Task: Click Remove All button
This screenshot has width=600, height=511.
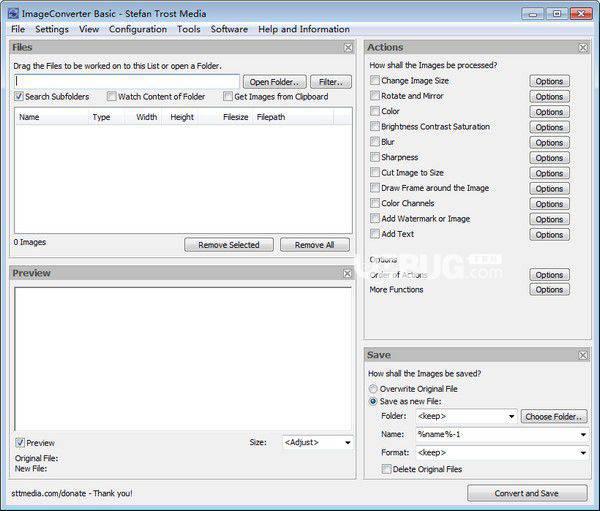Action: (x=315, y=245)
